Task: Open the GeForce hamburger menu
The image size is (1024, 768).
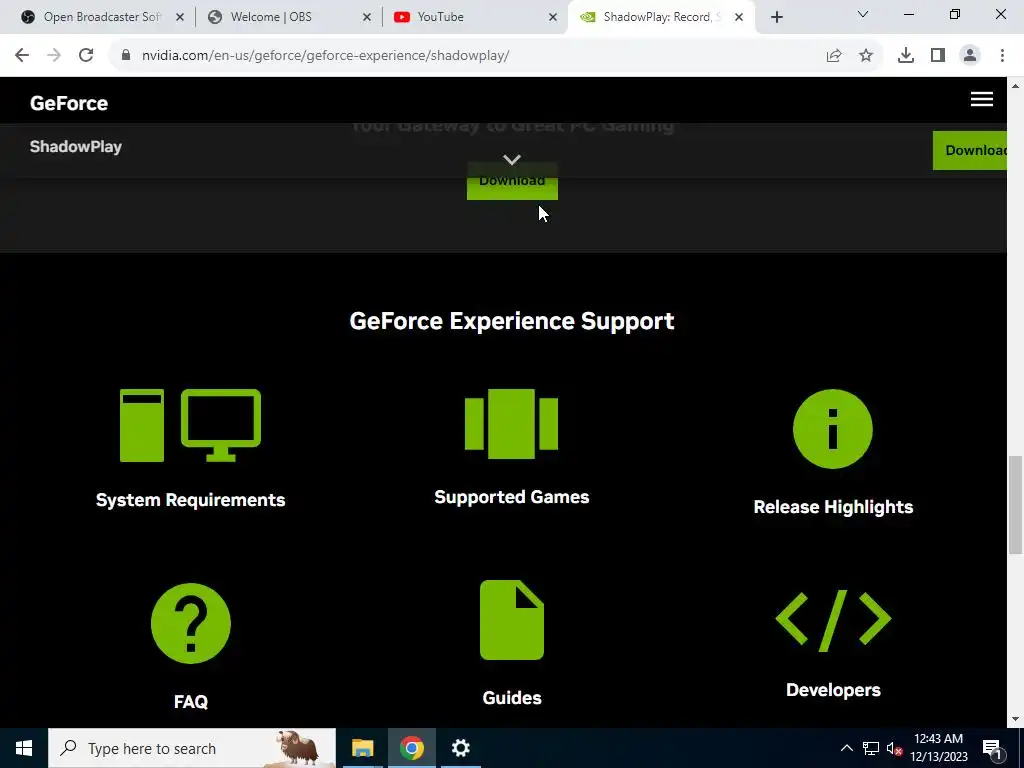Action: point(982,99)
